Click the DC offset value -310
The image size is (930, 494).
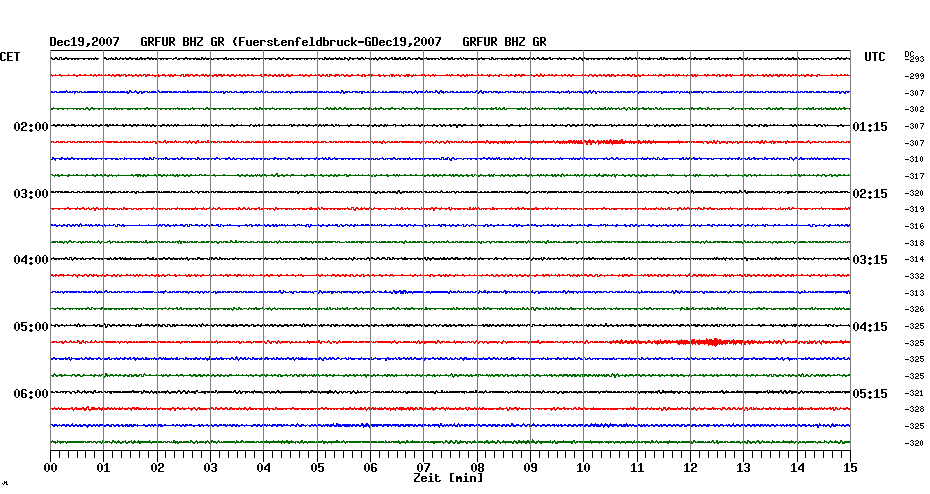[x=915, y=160]
